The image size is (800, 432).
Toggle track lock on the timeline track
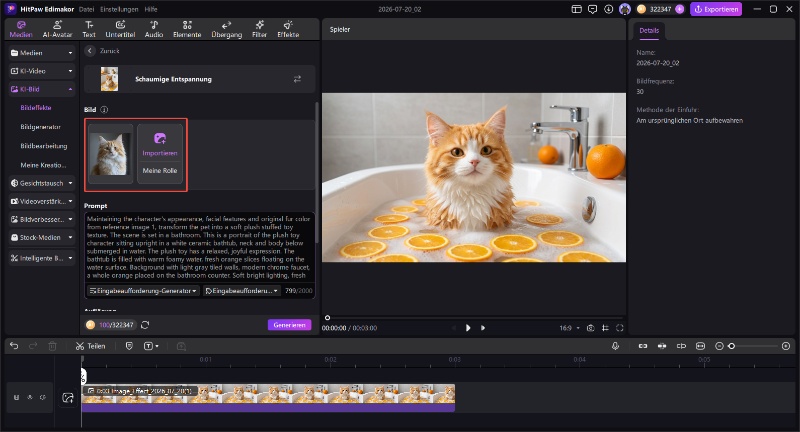[x=16, y=397]
